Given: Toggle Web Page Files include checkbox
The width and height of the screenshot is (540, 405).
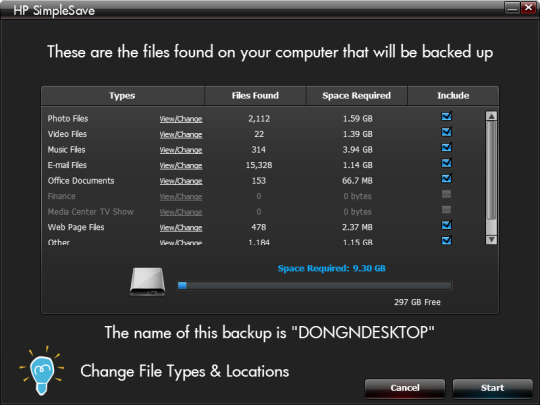Looking at the screenshot, I should (x=447, y=225).
